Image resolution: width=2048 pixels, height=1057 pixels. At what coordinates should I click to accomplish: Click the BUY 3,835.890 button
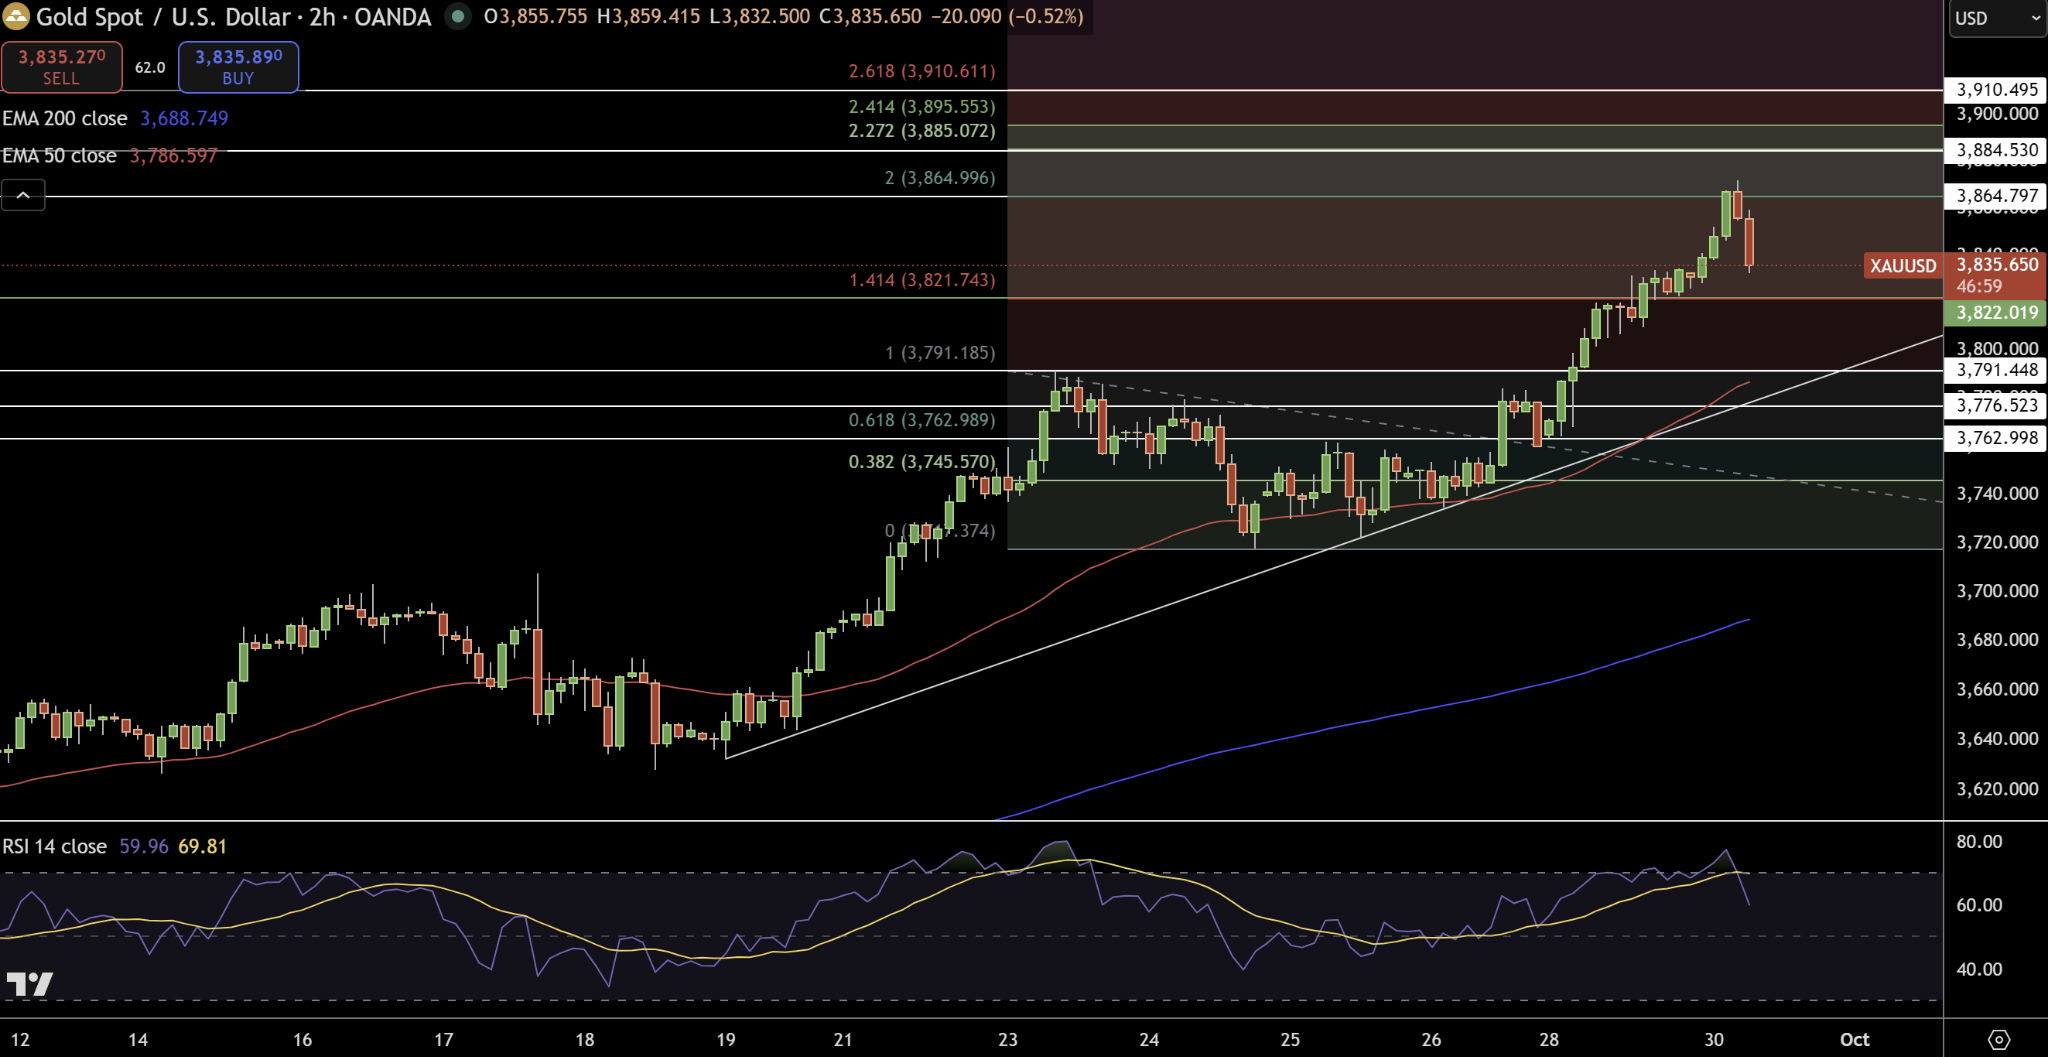(238, 67)
